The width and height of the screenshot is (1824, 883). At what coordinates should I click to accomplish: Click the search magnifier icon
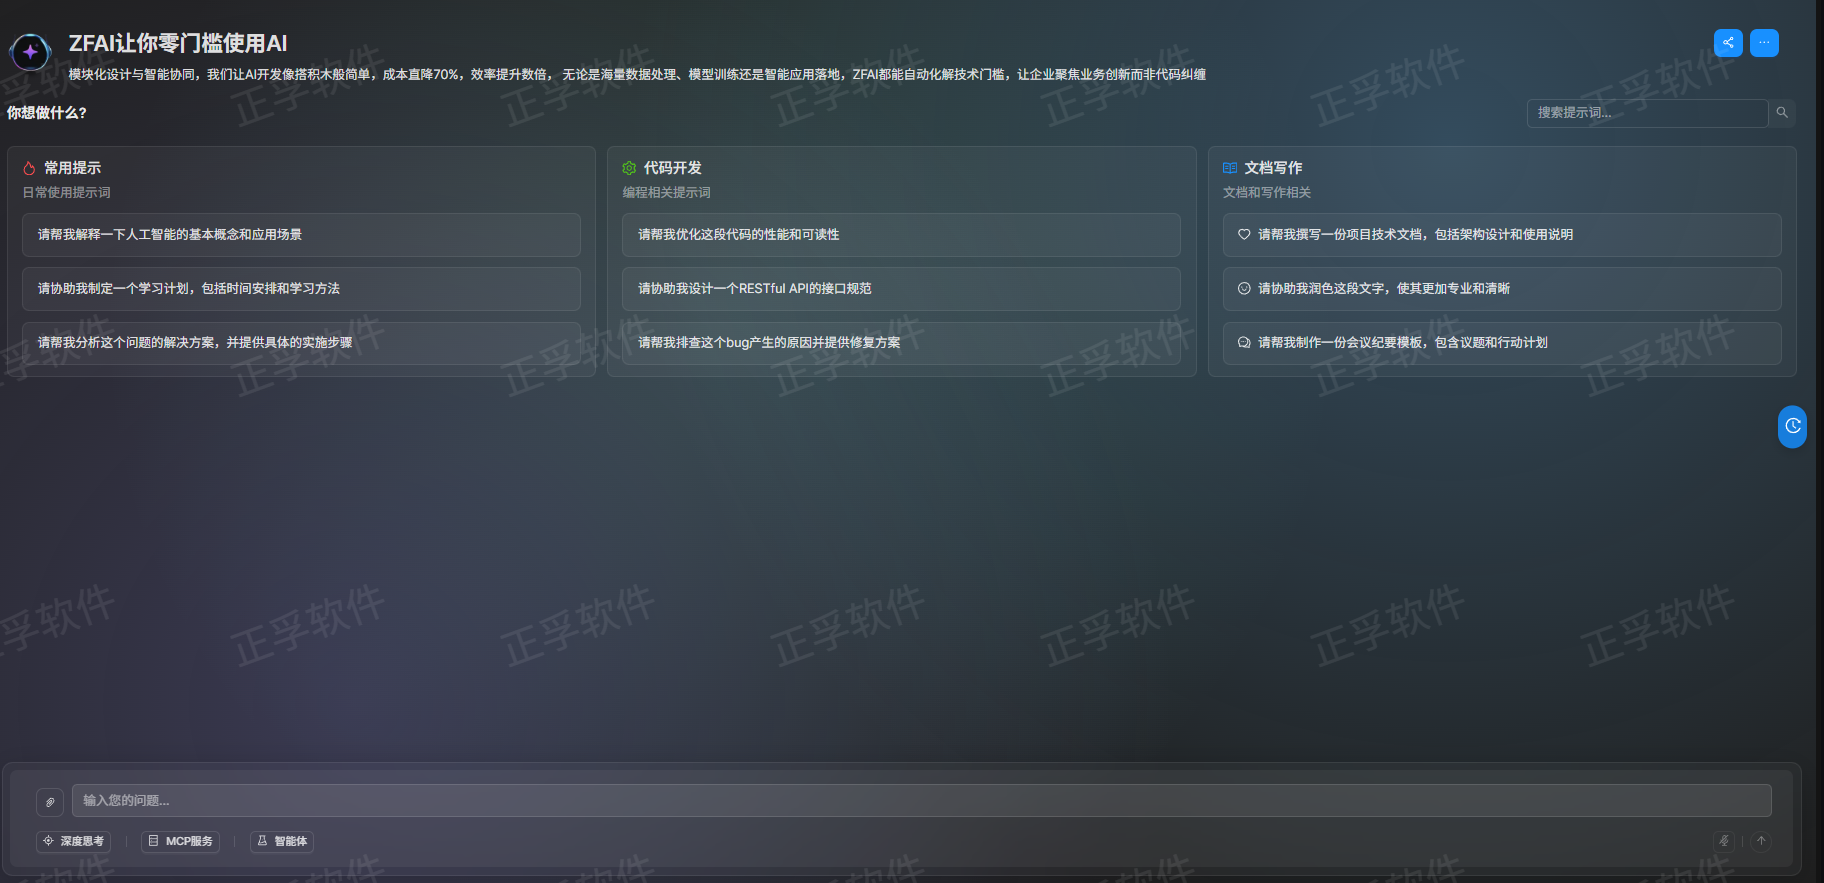point(1782,113)
